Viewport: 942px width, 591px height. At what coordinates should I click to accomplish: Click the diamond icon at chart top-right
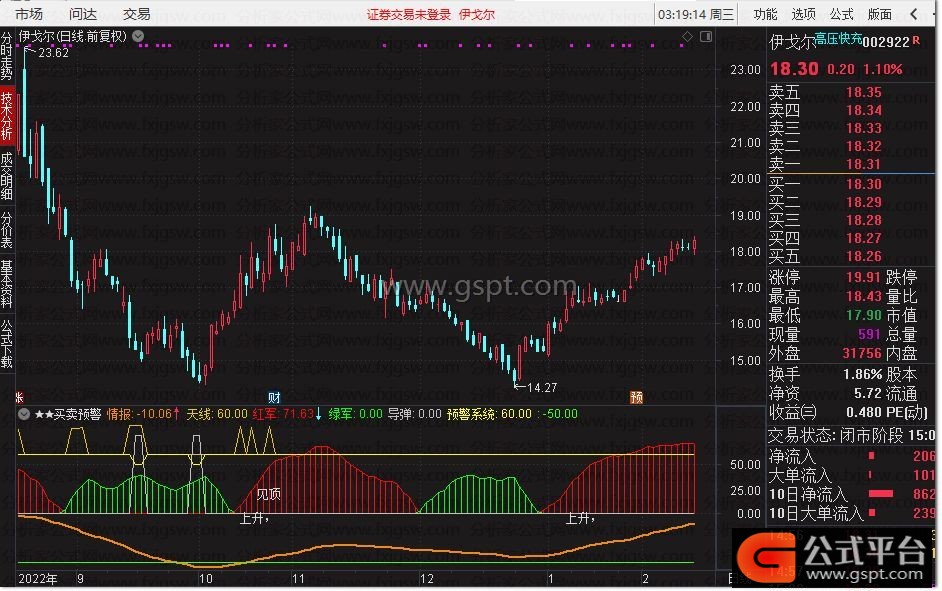click(x=687, y=37)
